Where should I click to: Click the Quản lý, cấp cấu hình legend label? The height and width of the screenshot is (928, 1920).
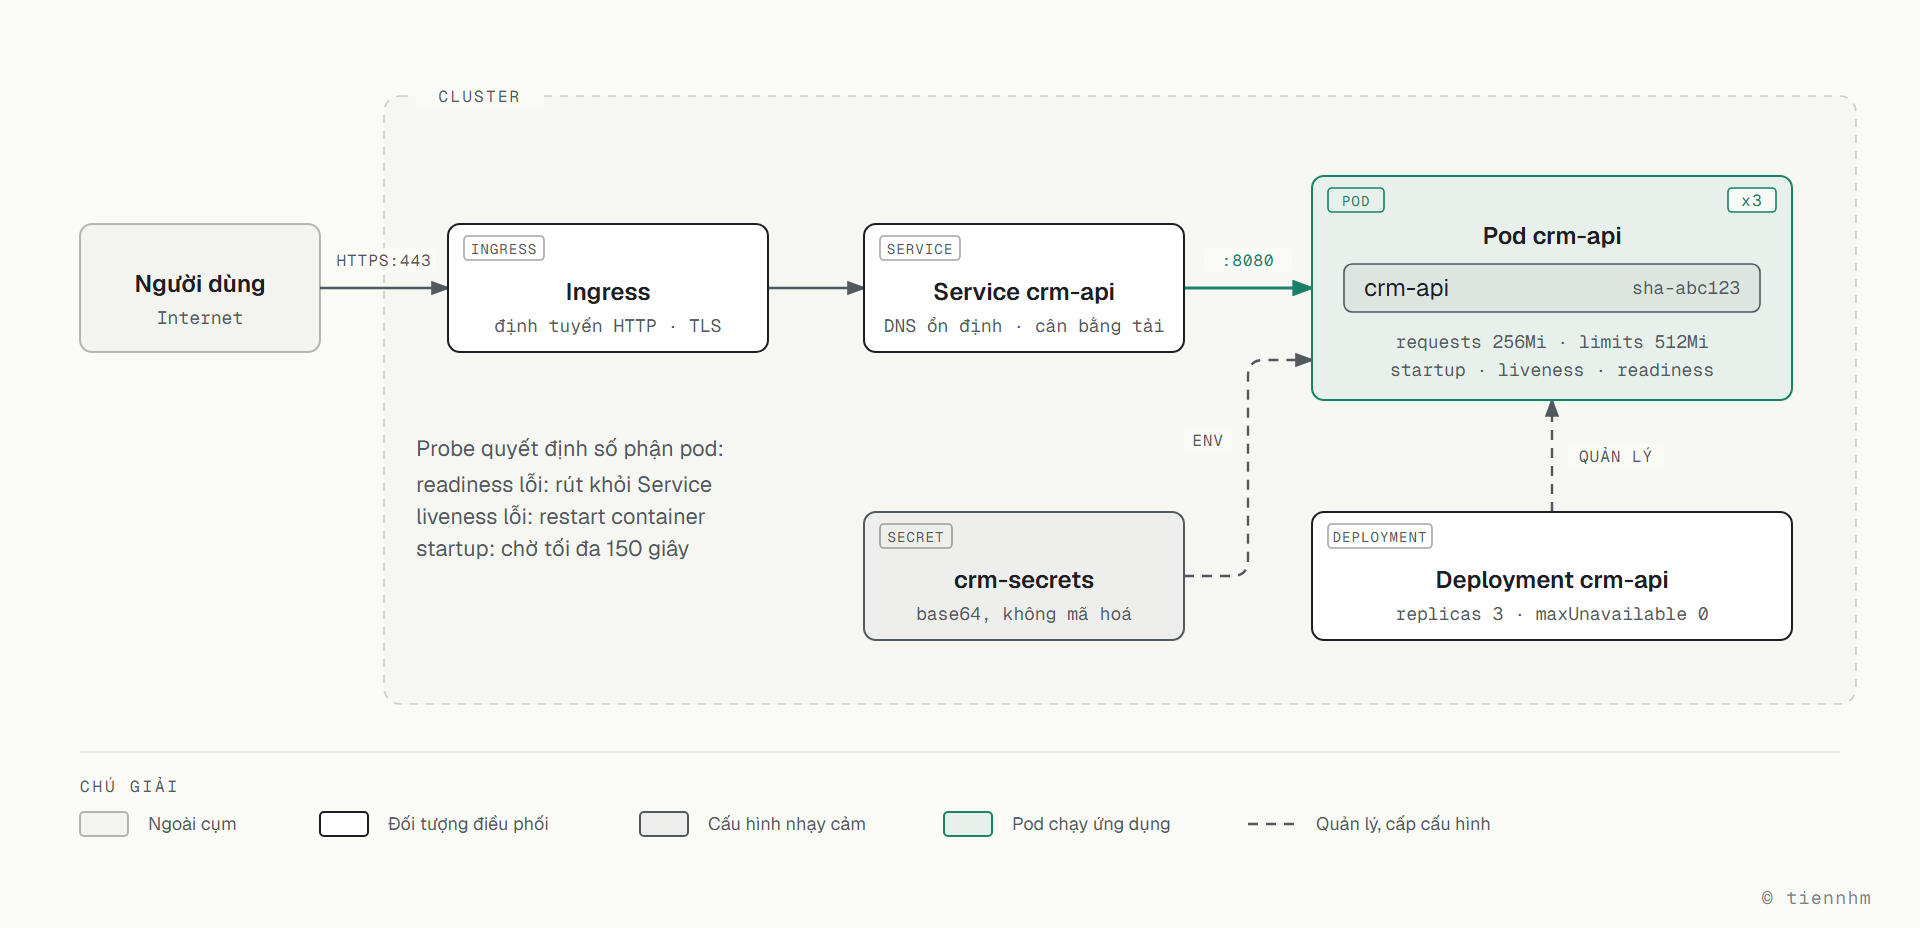tap(1403, 824)
